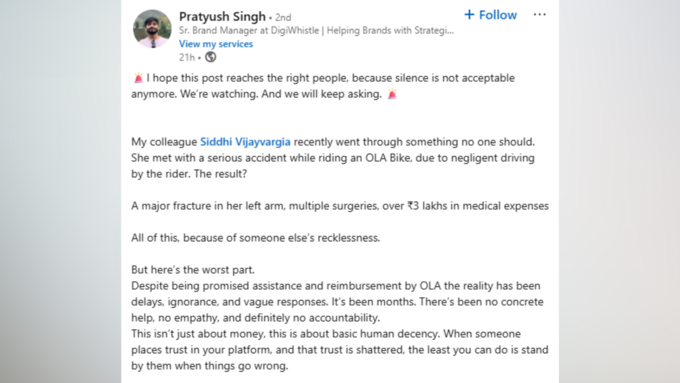Screen dimensions: 680x383
Task: Click the plus icon beside Follow
Action: click(x=469, y=14)
